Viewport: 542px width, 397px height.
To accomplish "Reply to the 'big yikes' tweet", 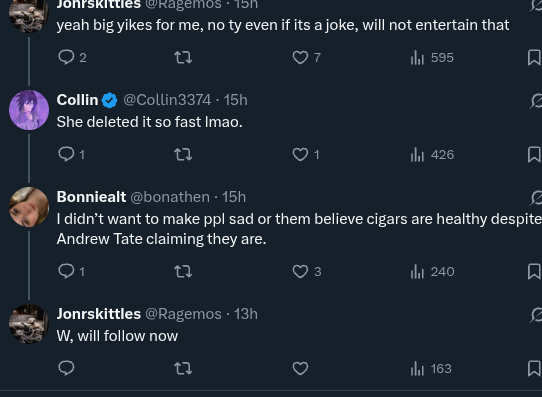I will [72, 57].
